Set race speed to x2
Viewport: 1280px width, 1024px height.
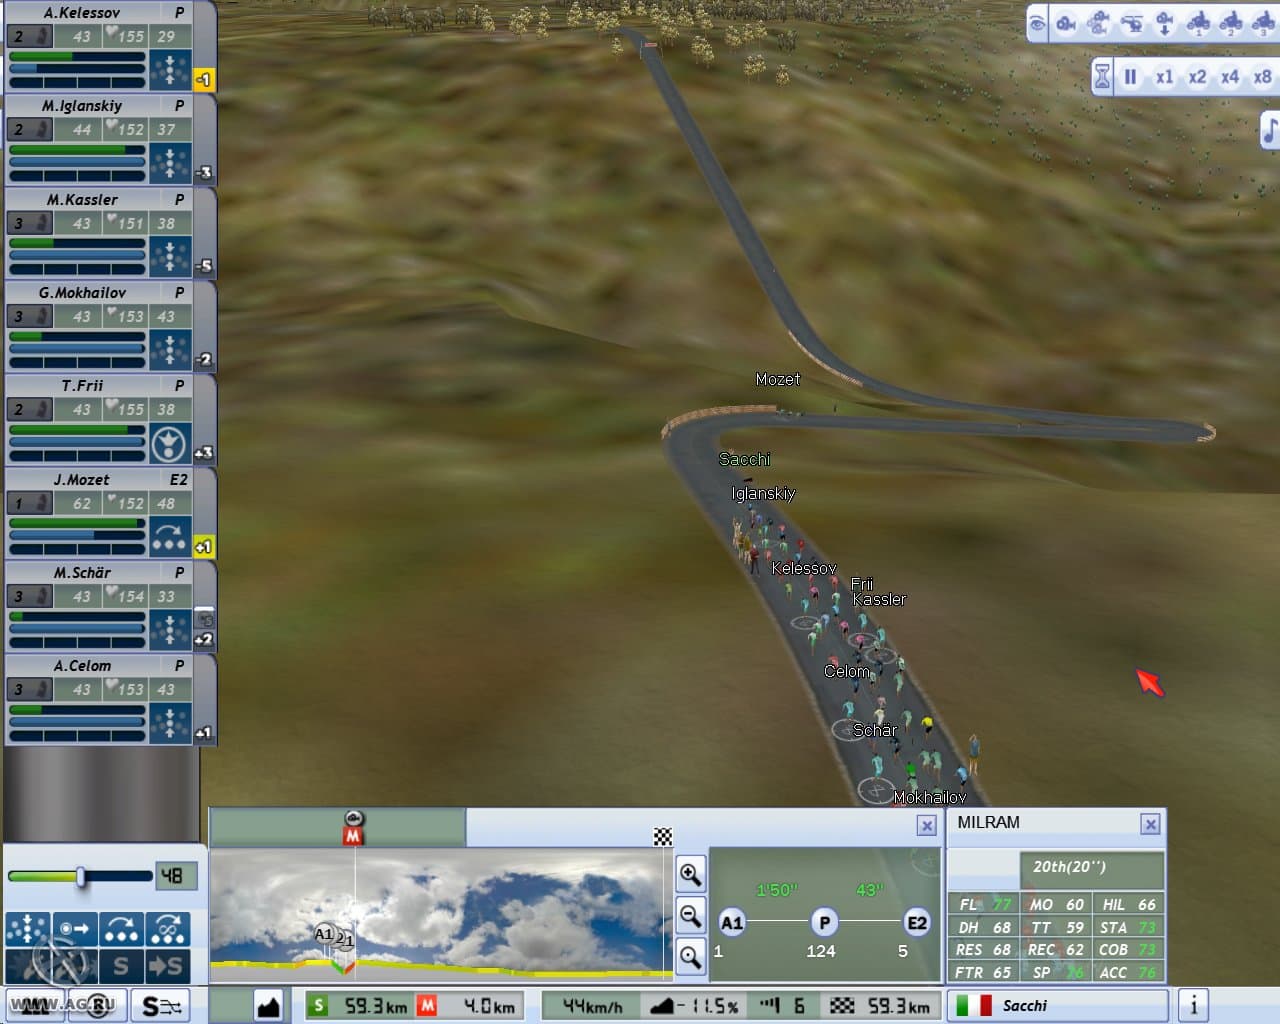[1197, 76]
